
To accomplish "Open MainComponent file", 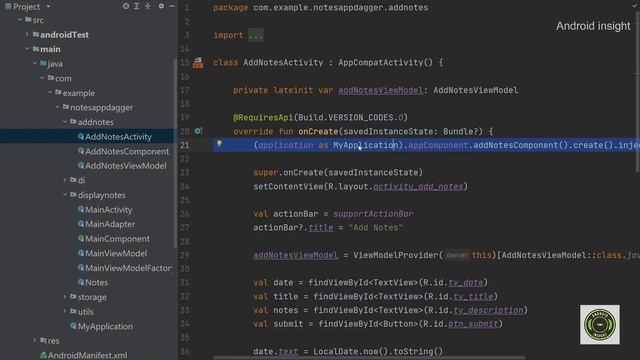I will [x=117, y=239].
